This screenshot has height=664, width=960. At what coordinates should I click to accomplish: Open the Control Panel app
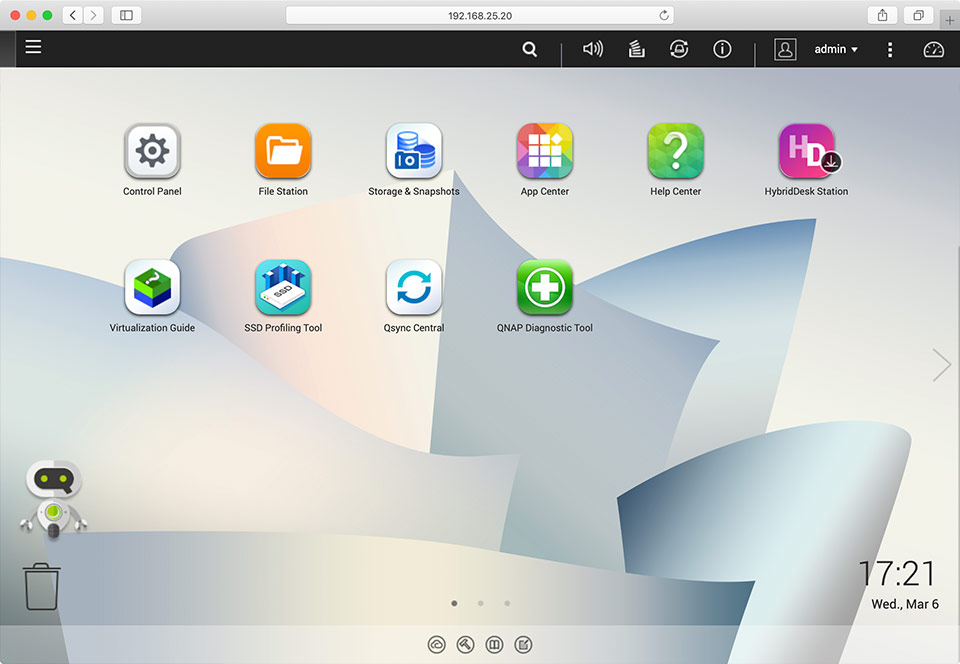[152, 151]
